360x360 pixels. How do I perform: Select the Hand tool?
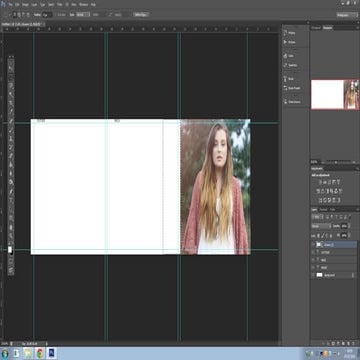[x=11, y=227]
